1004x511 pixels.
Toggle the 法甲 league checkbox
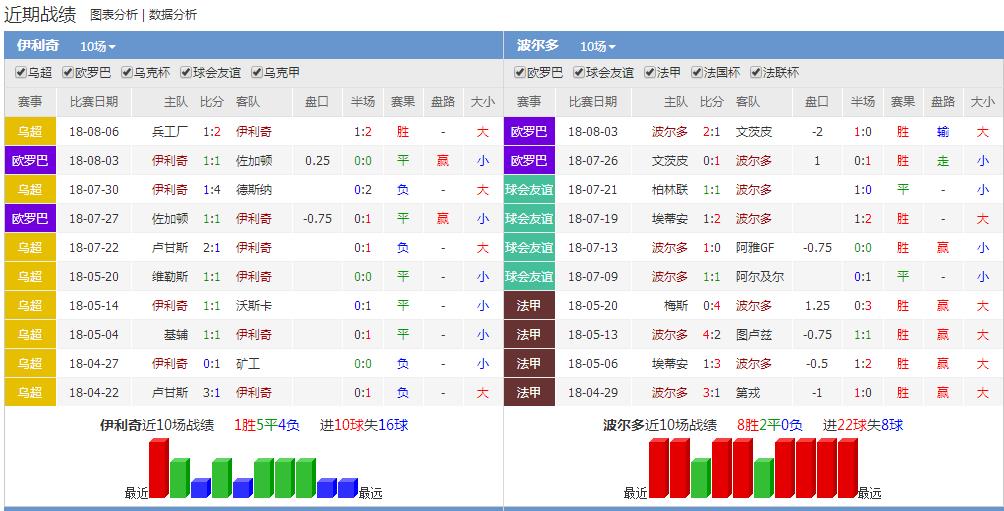tap(650, 73)
